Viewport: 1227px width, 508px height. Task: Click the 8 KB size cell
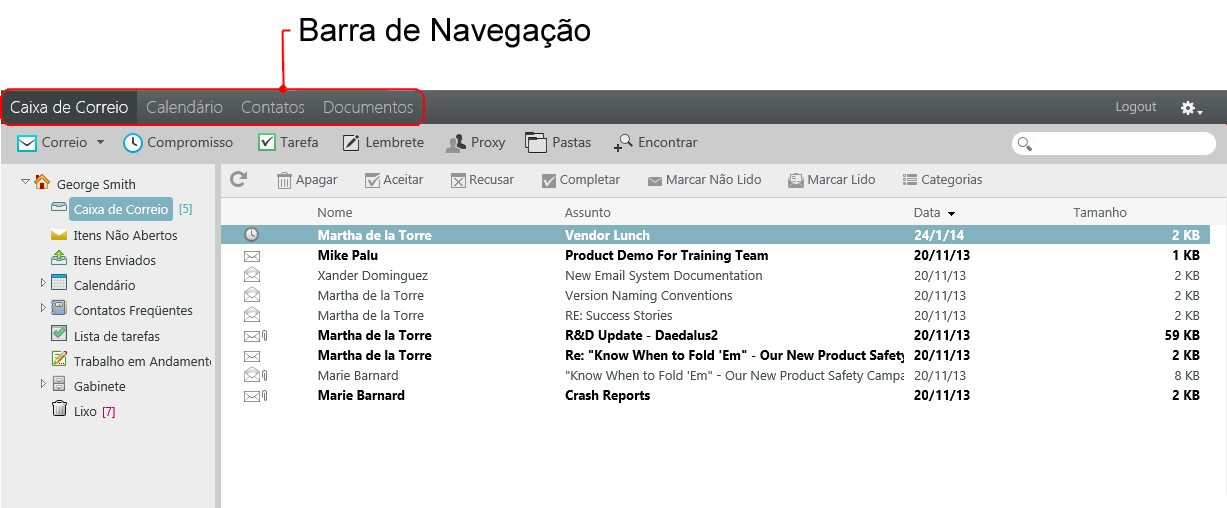point(1187,375)
